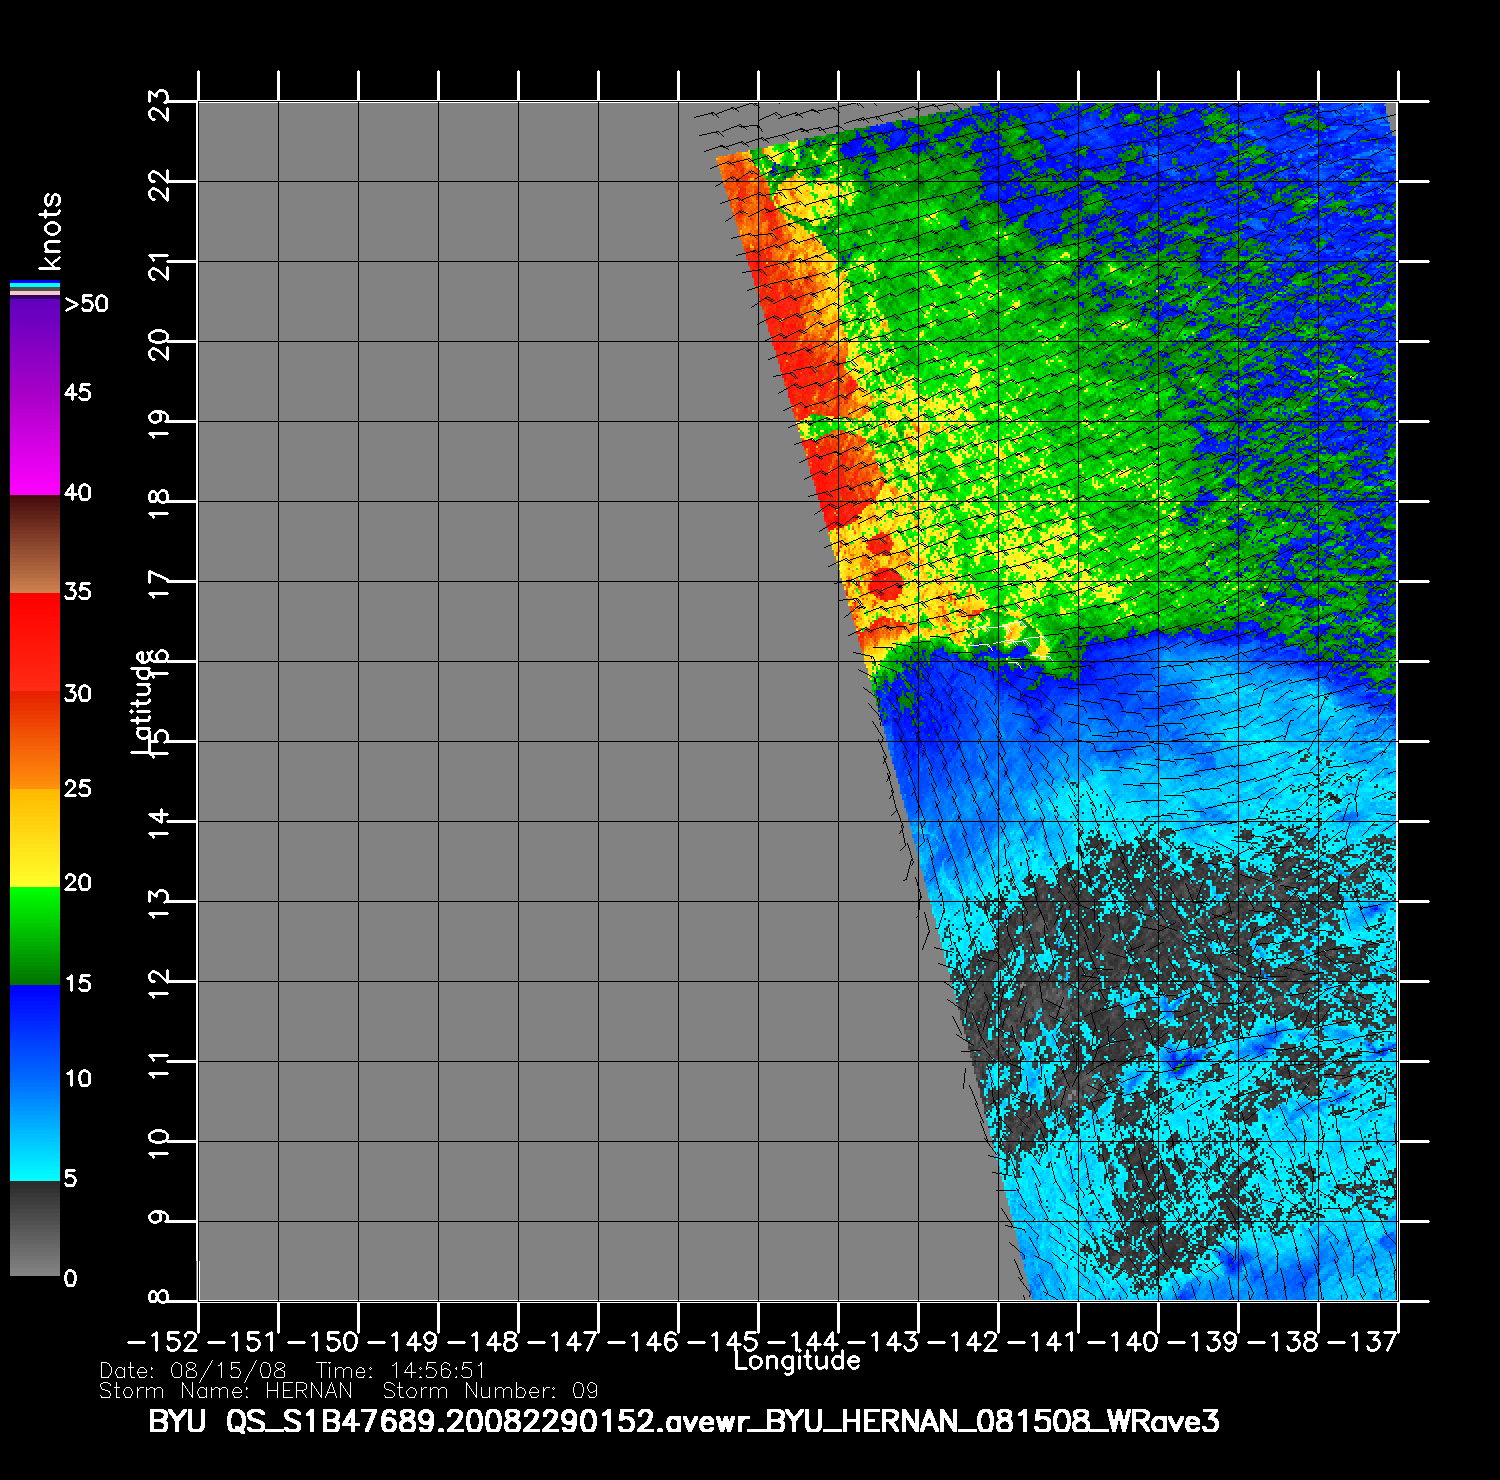1500x1480 pixels.
Task: Click the 'knots' unit label above legend
Action: coord(49,231)
